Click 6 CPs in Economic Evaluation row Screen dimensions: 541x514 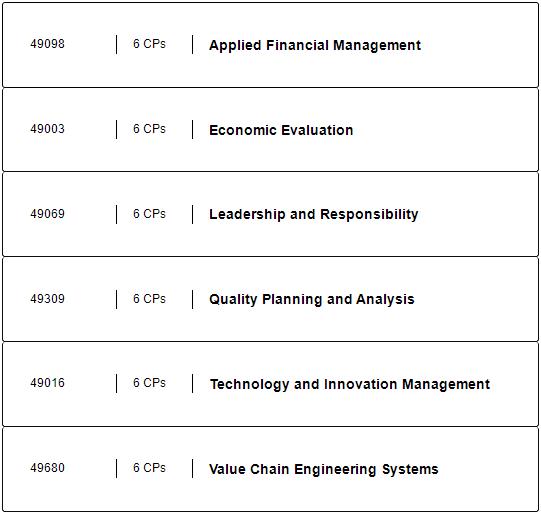coord(149,129)
